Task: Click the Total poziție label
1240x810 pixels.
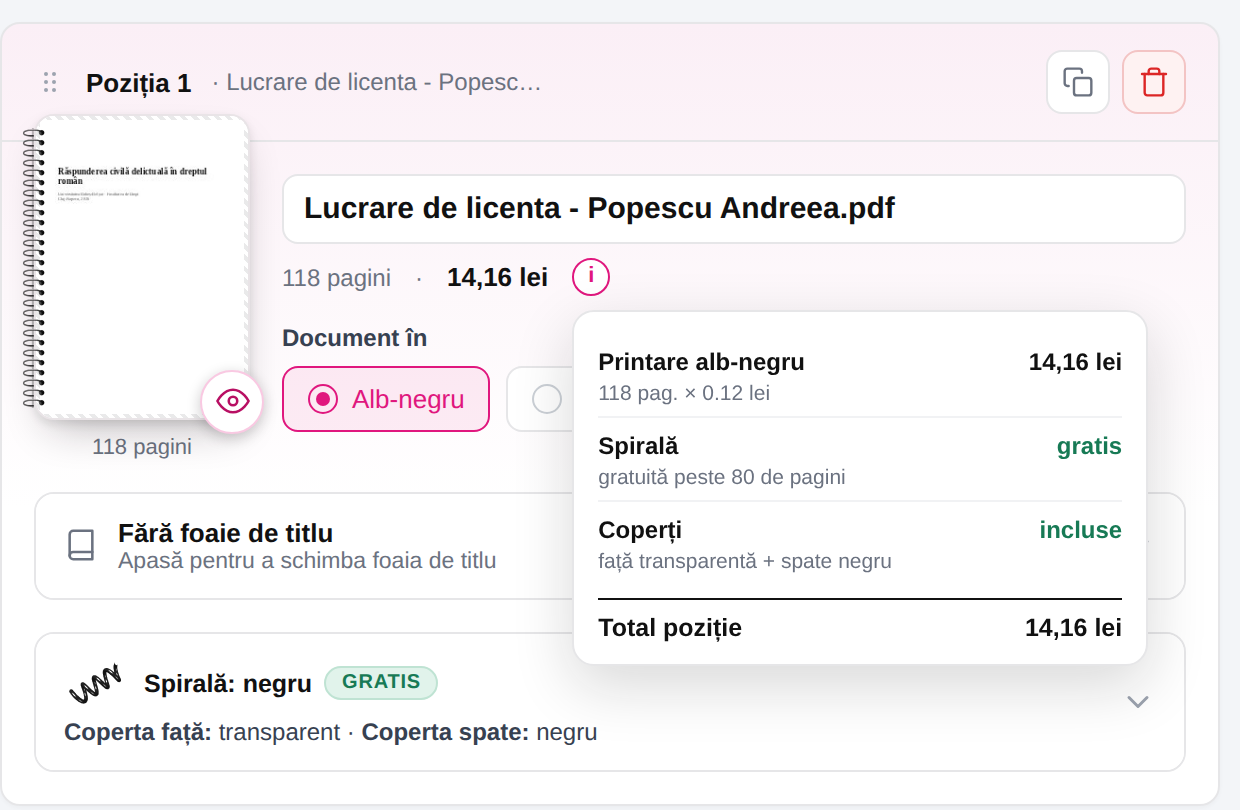Action: pyautogui.click(x=670, y=628)
